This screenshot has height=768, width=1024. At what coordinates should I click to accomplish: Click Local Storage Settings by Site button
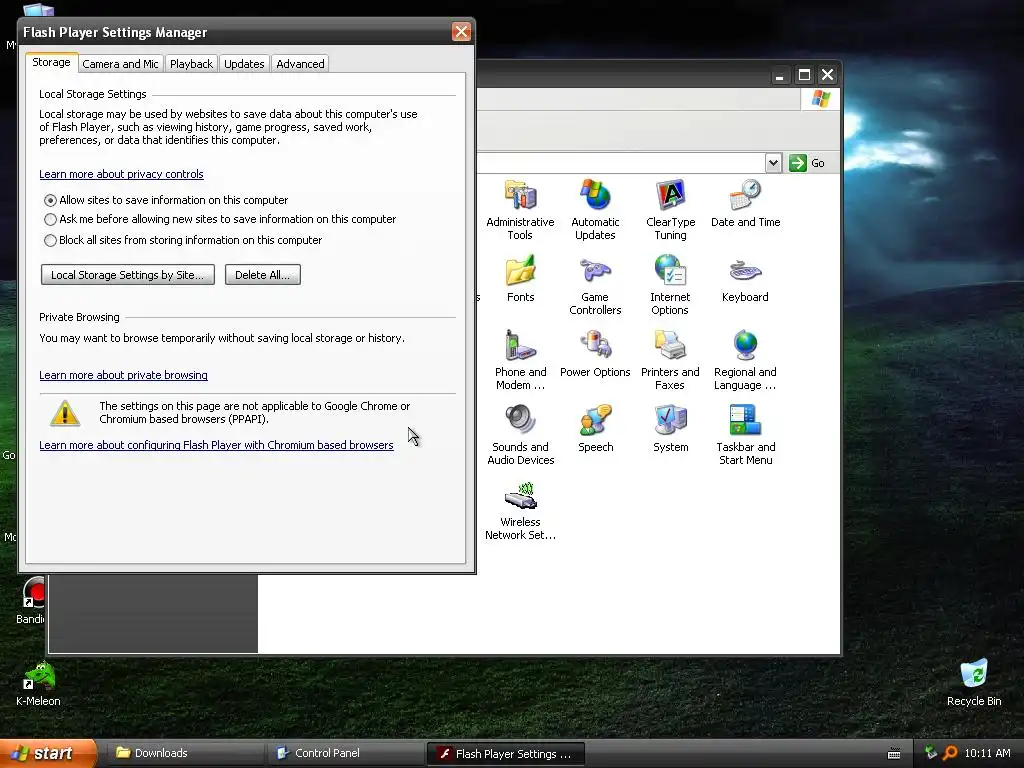(127, 275)
